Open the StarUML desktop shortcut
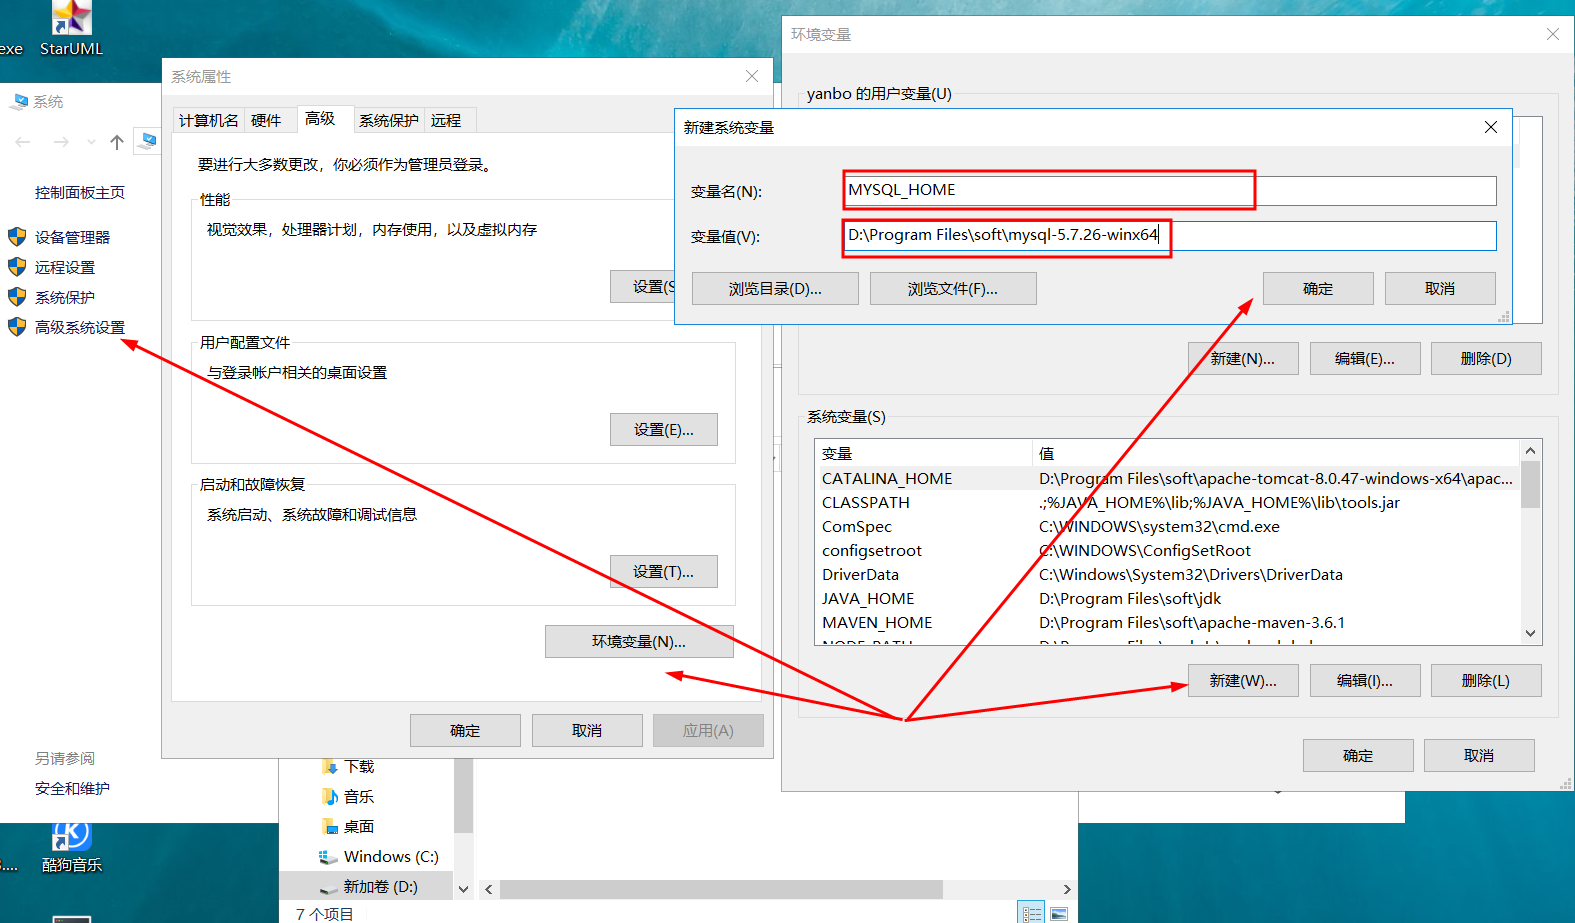 (x=71, y=30)
